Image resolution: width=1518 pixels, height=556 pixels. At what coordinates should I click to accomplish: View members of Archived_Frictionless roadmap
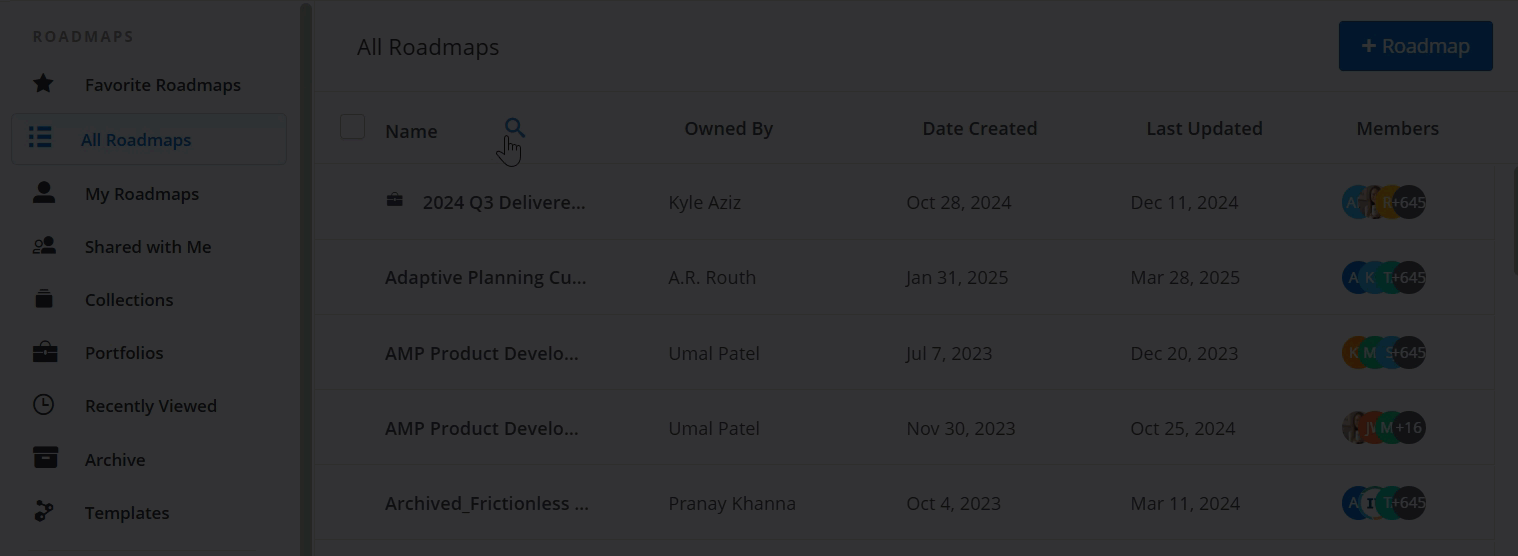click(1383, 503)
